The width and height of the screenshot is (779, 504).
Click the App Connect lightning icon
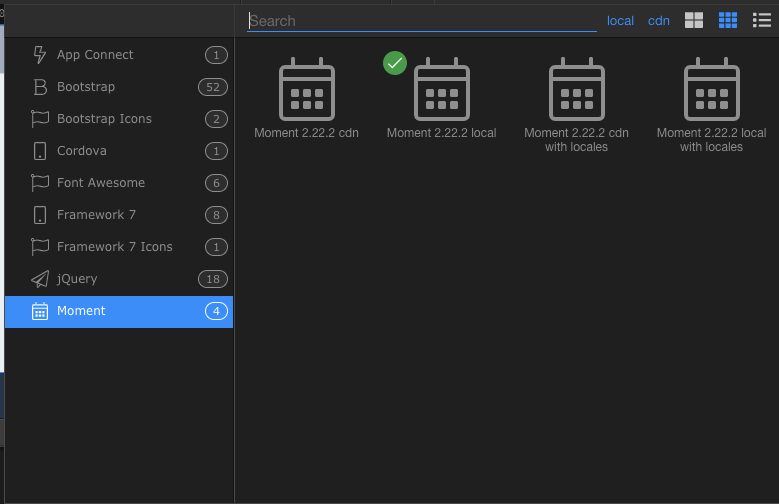point(40,55)
